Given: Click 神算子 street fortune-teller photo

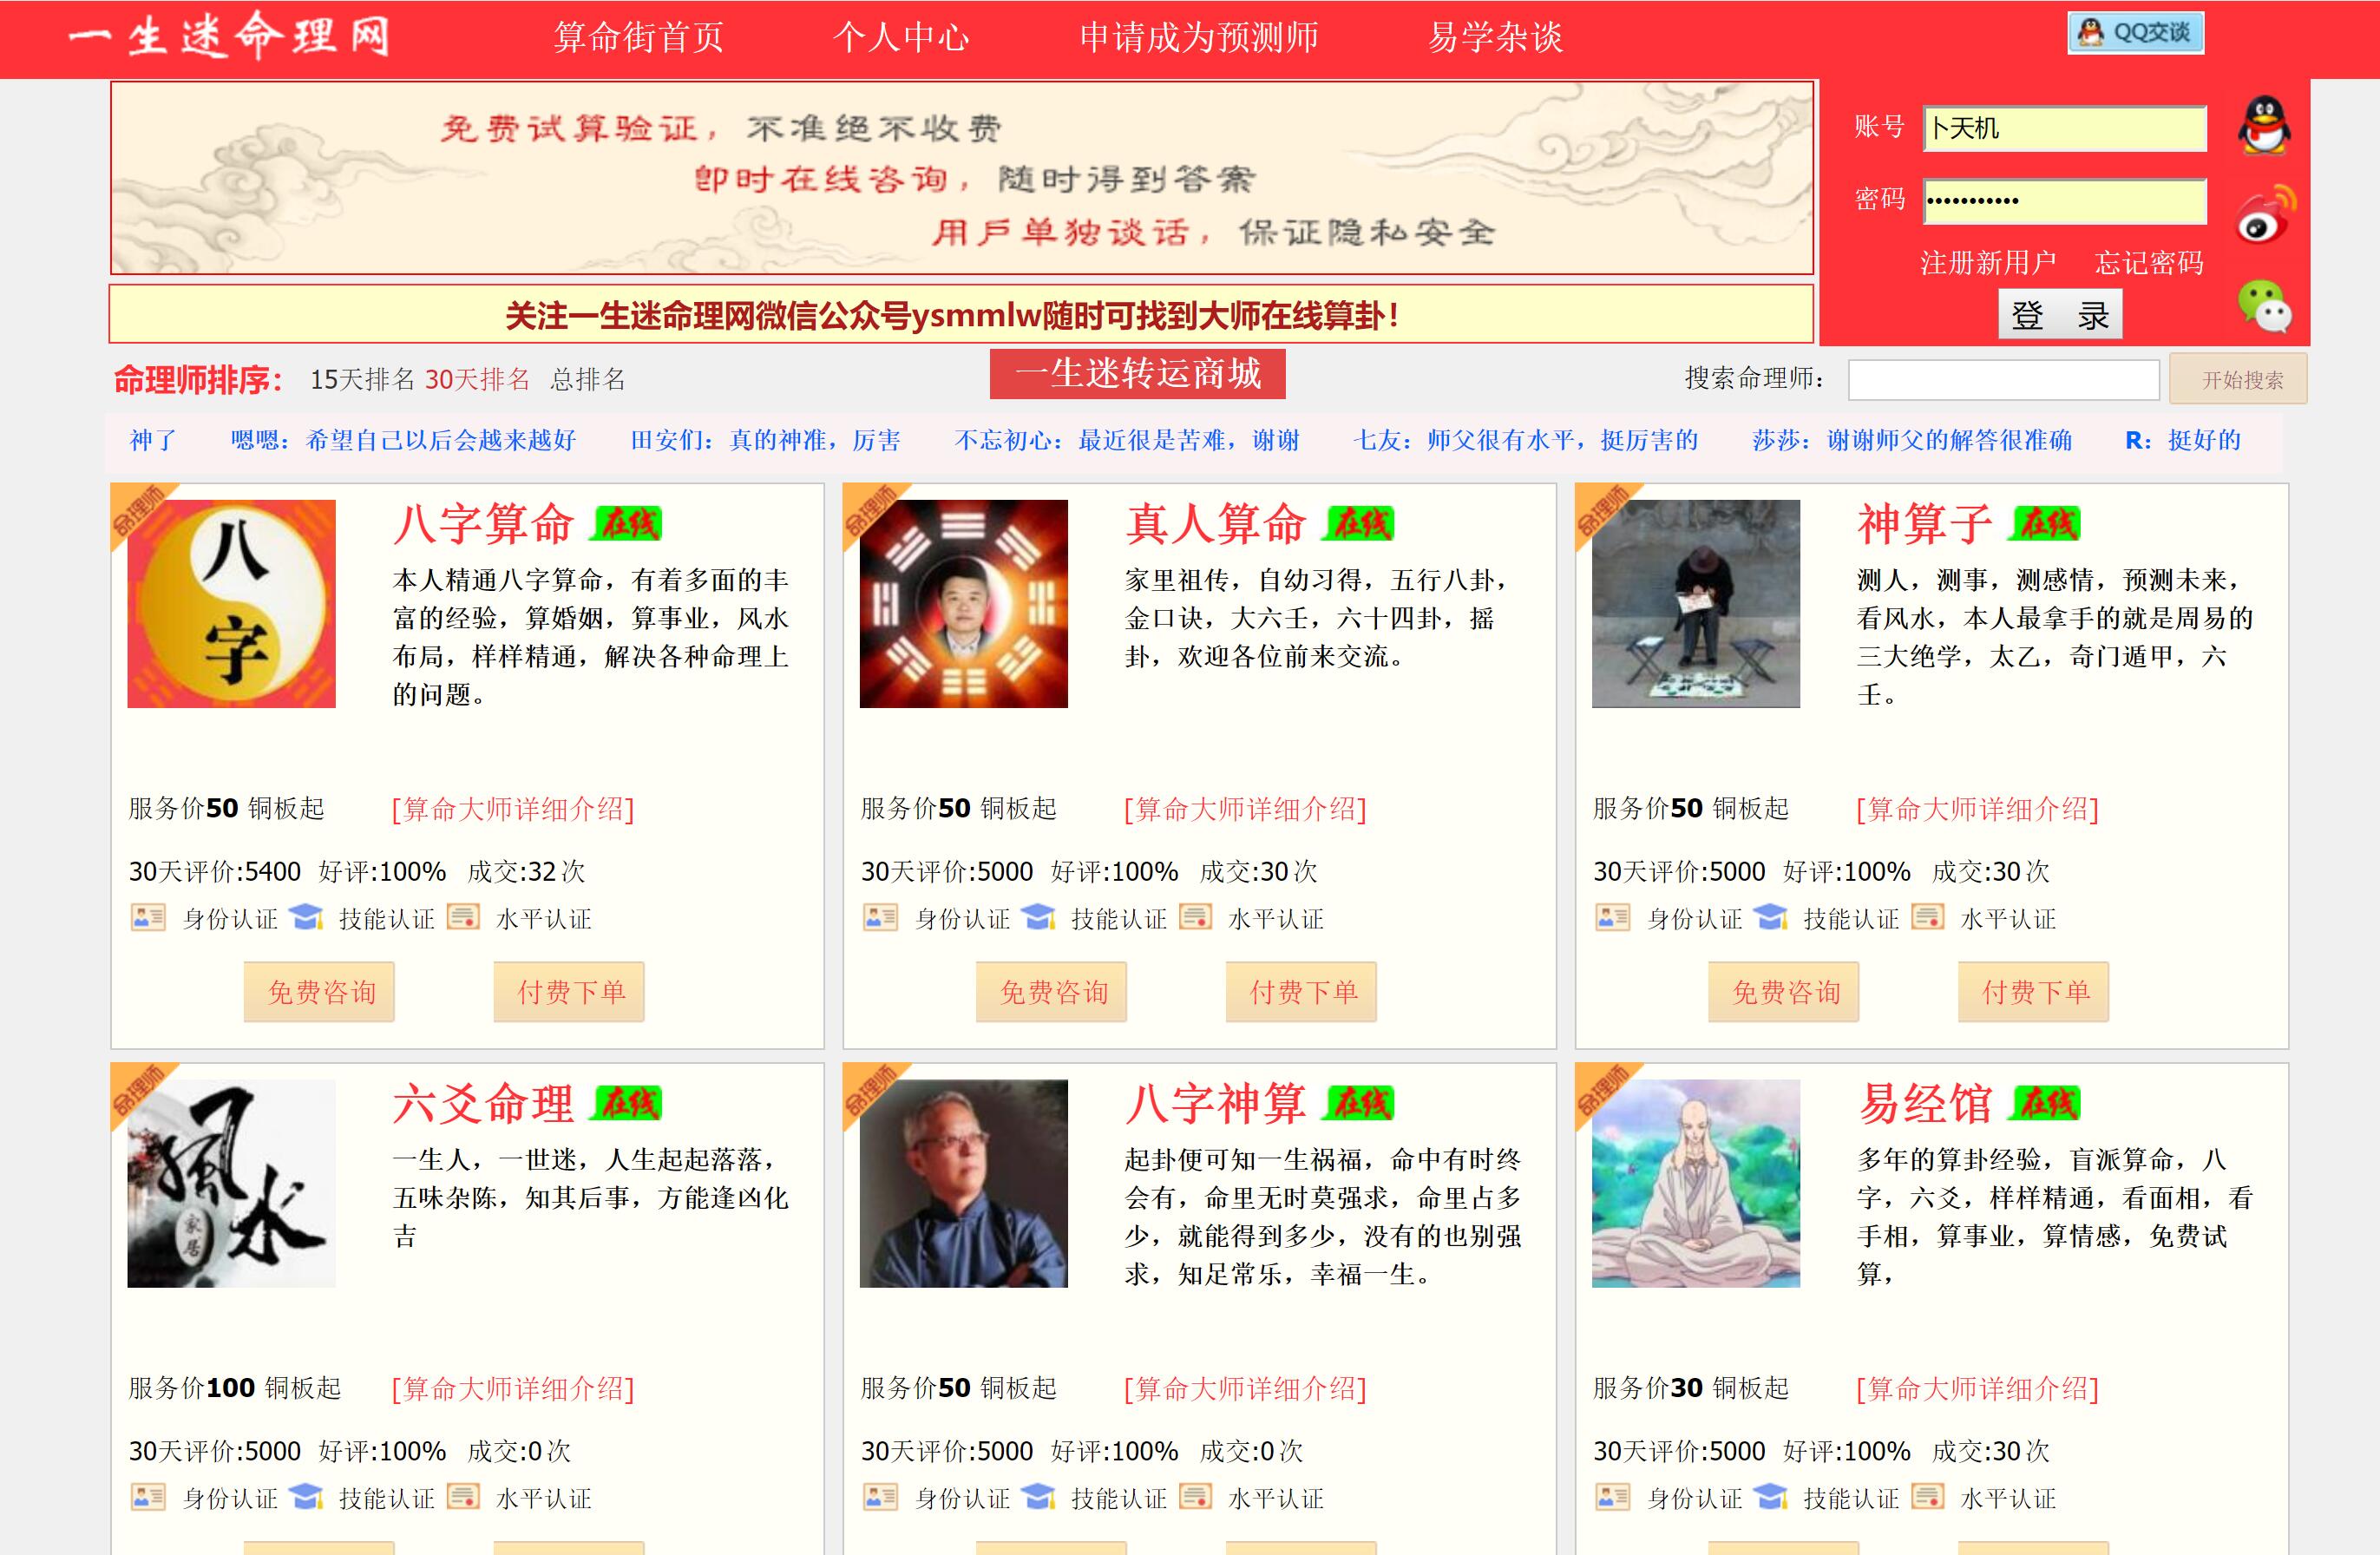Looking at the screenshot, I should (x=1696, y=604).
